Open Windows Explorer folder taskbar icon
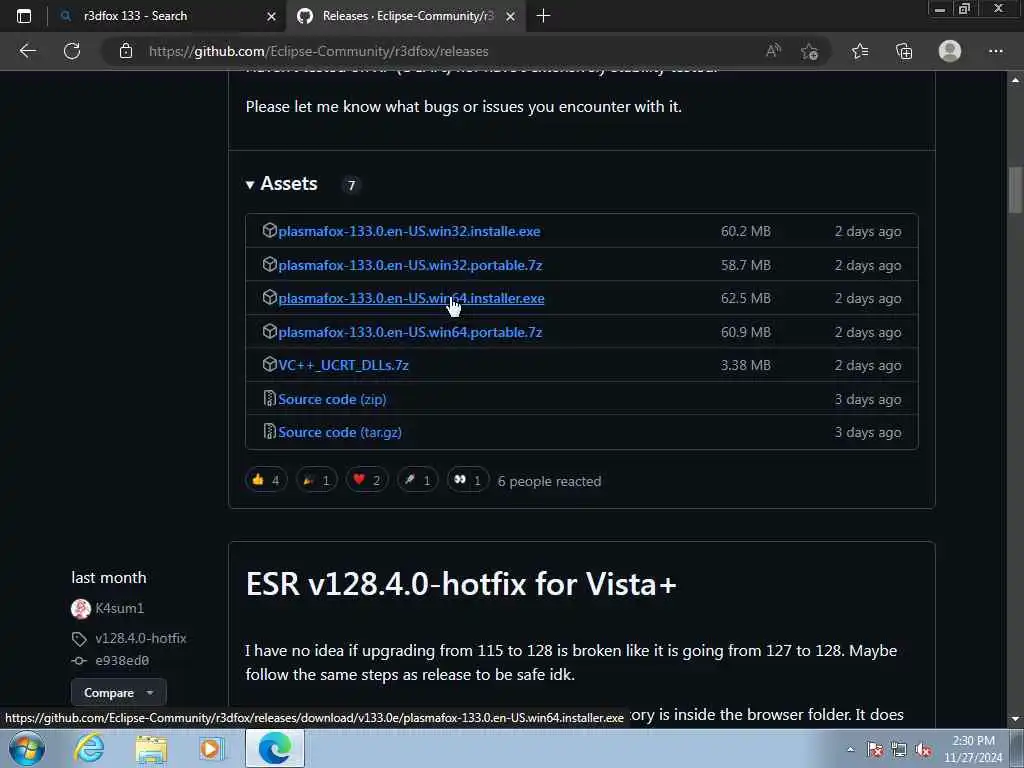 click(x=151, y=749)
